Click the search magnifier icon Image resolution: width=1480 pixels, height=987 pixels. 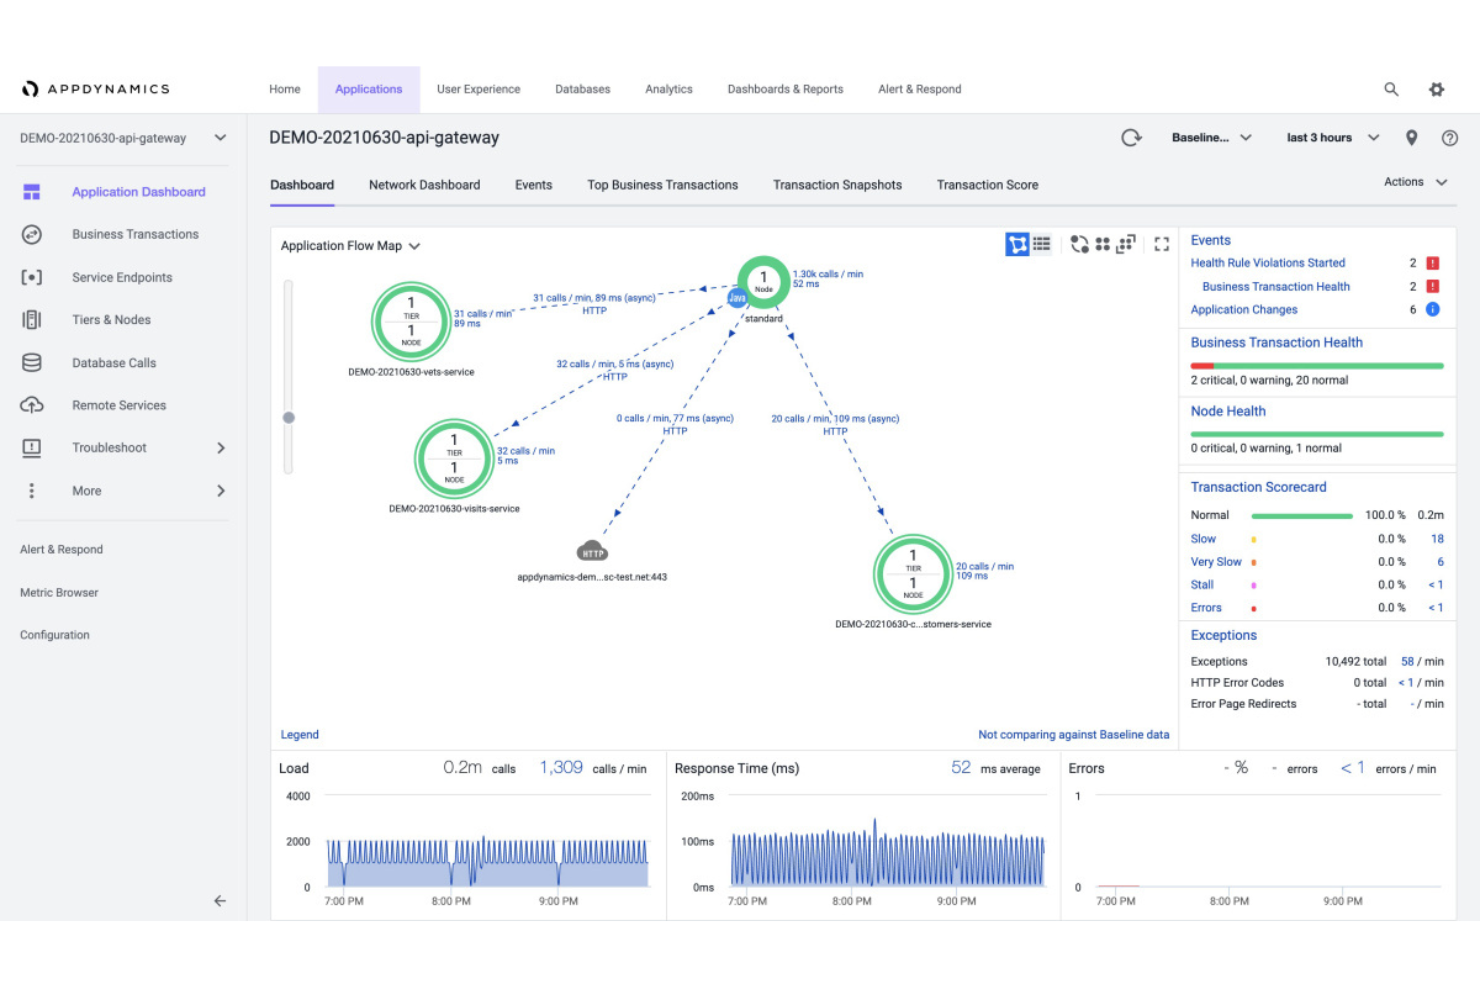[1391, 89]
